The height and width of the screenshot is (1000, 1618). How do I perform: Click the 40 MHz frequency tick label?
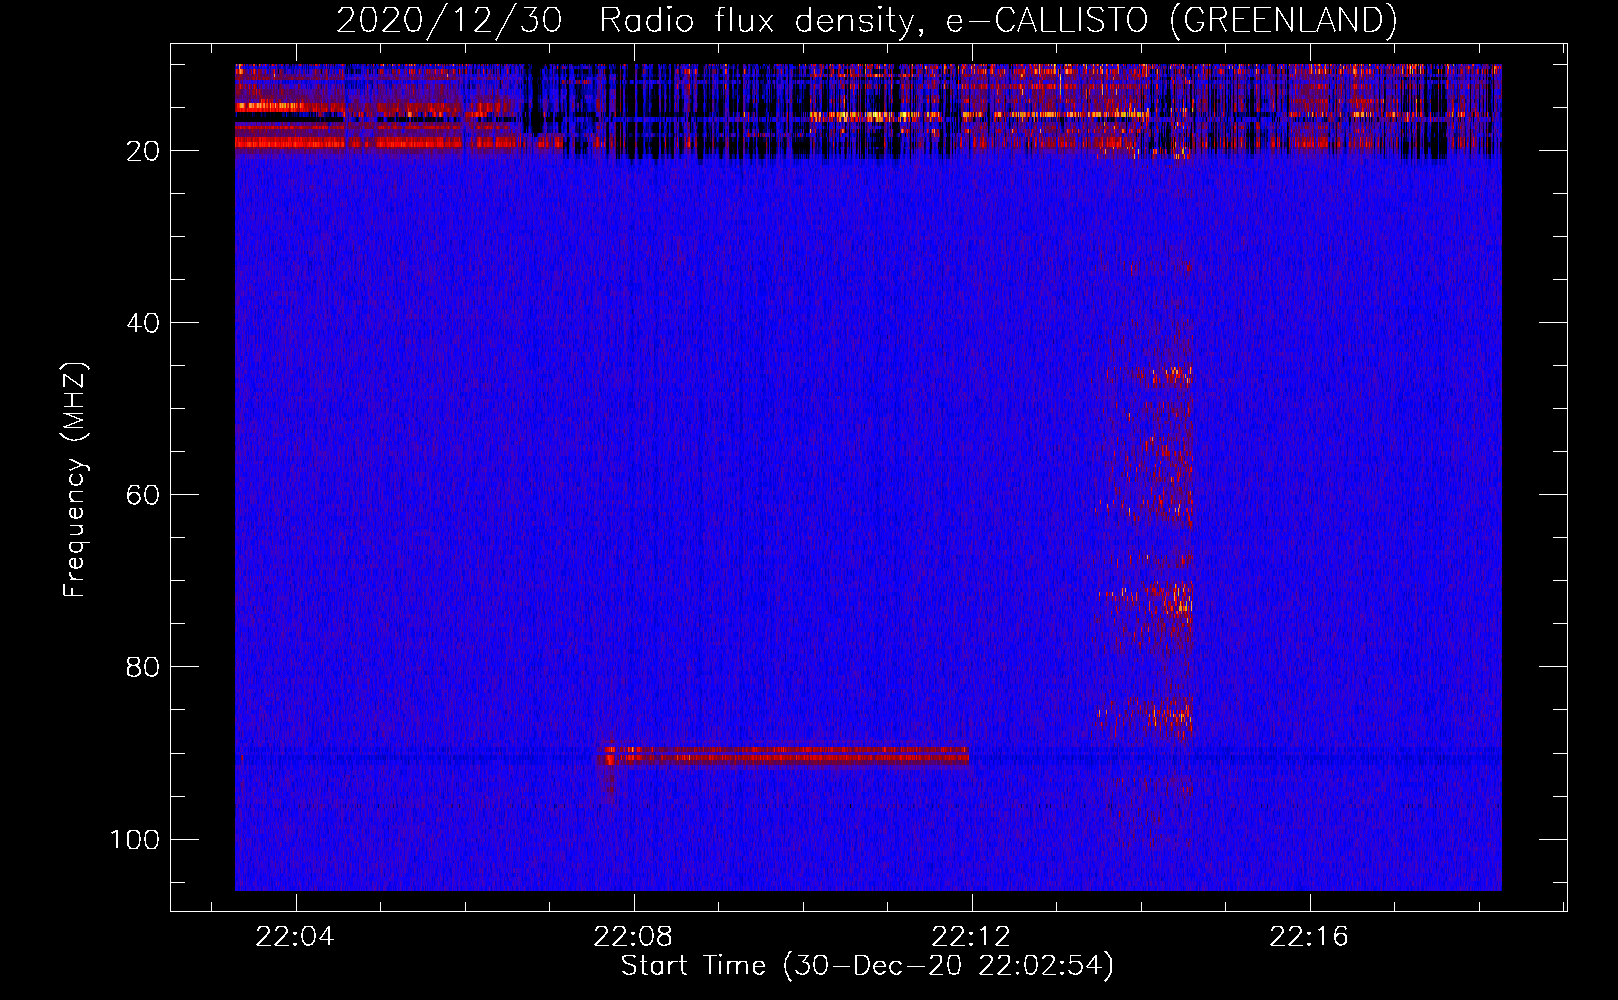click(x=143, y=323)
